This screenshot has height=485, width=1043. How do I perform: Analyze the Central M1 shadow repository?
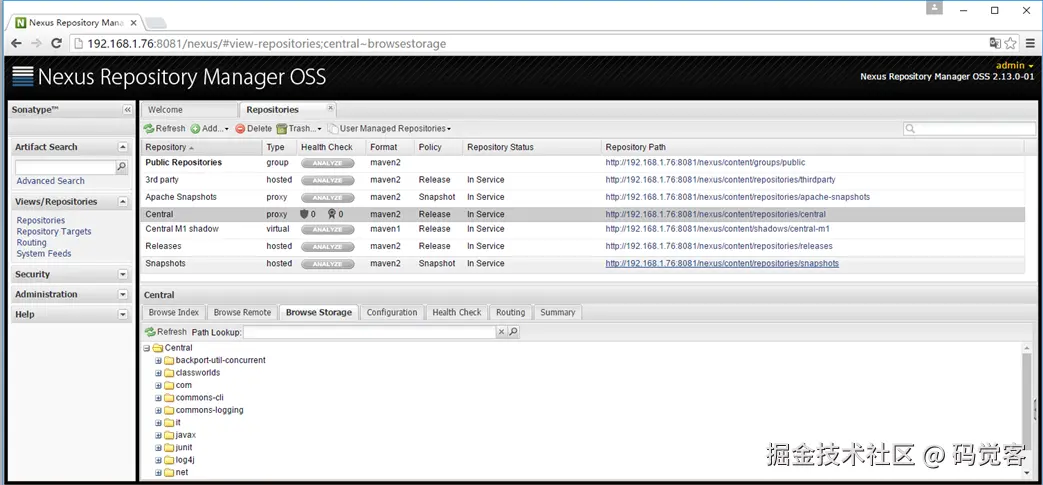click(x=327, y=230)
